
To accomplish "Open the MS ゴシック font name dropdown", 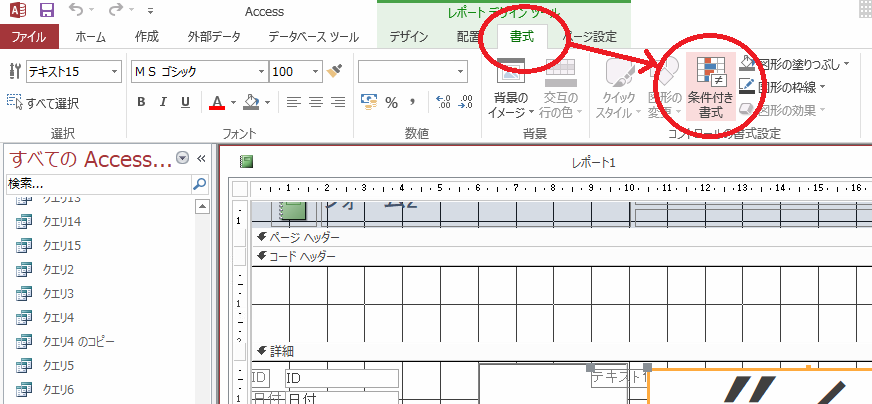I will [262, 72].
